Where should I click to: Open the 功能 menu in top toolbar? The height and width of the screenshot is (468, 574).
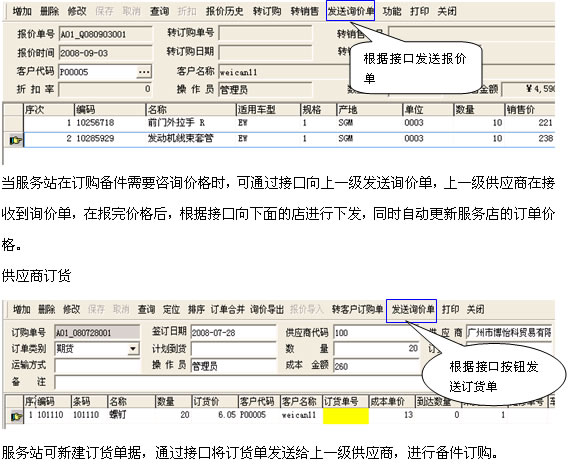click(x=392, y=11)
